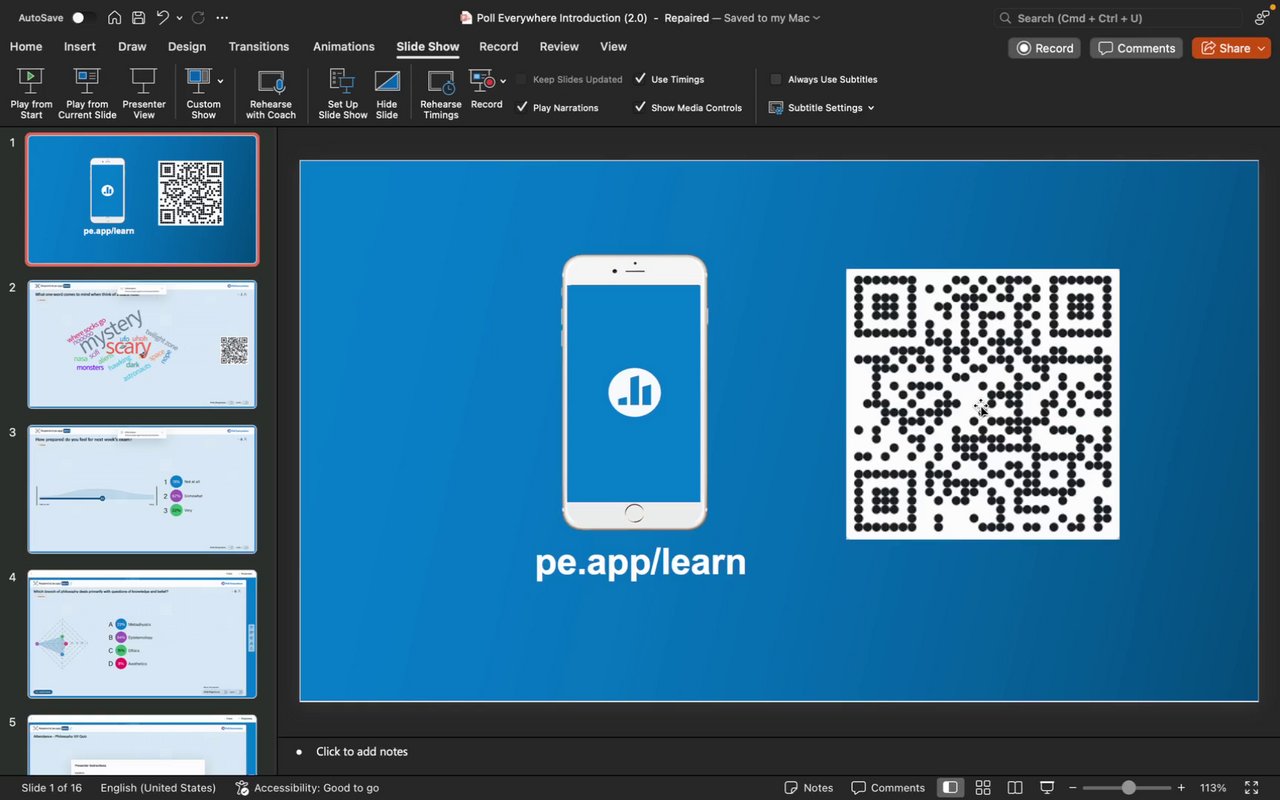Click the ribbon Record slide show icon

click(x=482, y=81)
